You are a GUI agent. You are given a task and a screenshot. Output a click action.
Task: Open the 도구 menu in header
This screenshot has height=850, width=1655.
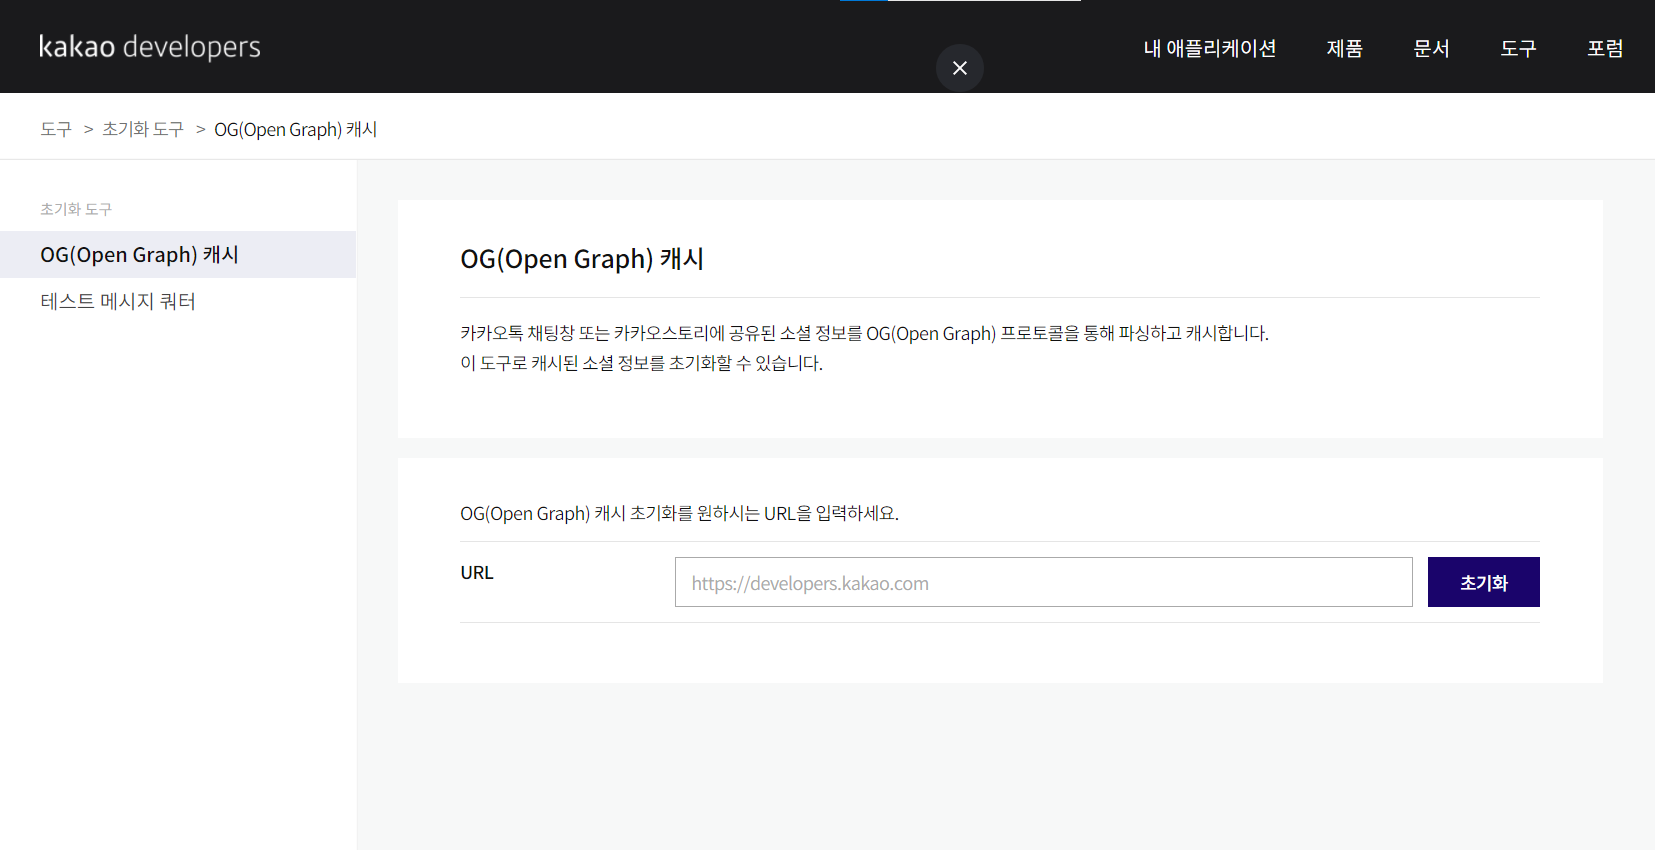1518,48
